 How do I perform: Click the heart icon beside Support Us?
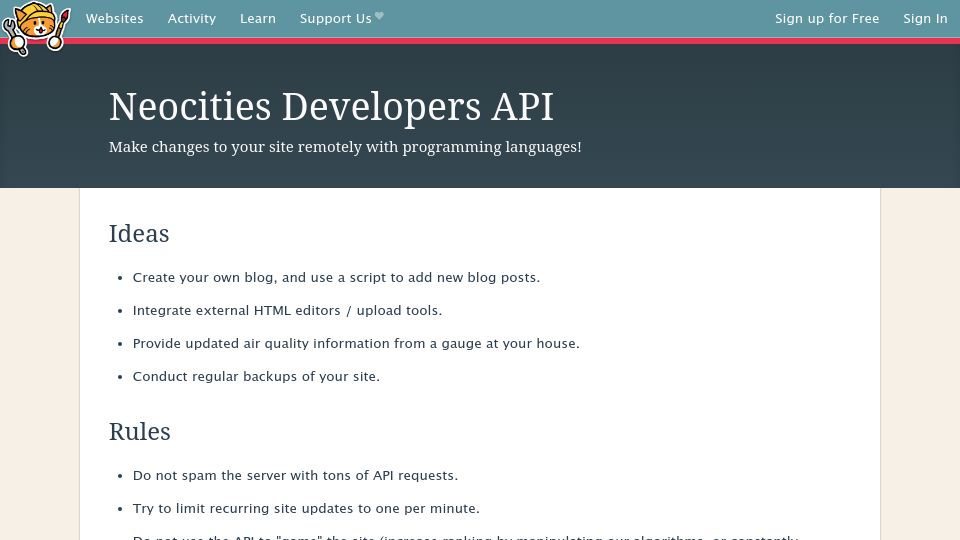(379, 16)
